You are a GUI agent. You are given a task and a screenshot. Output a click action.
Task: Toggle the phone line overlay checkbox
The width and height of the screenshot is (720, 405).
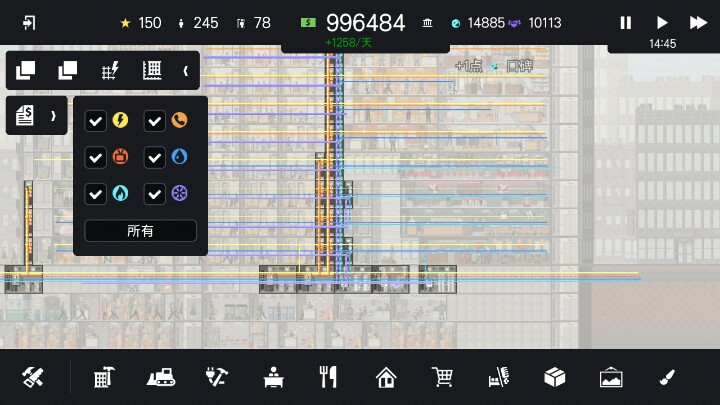[155, 121]
